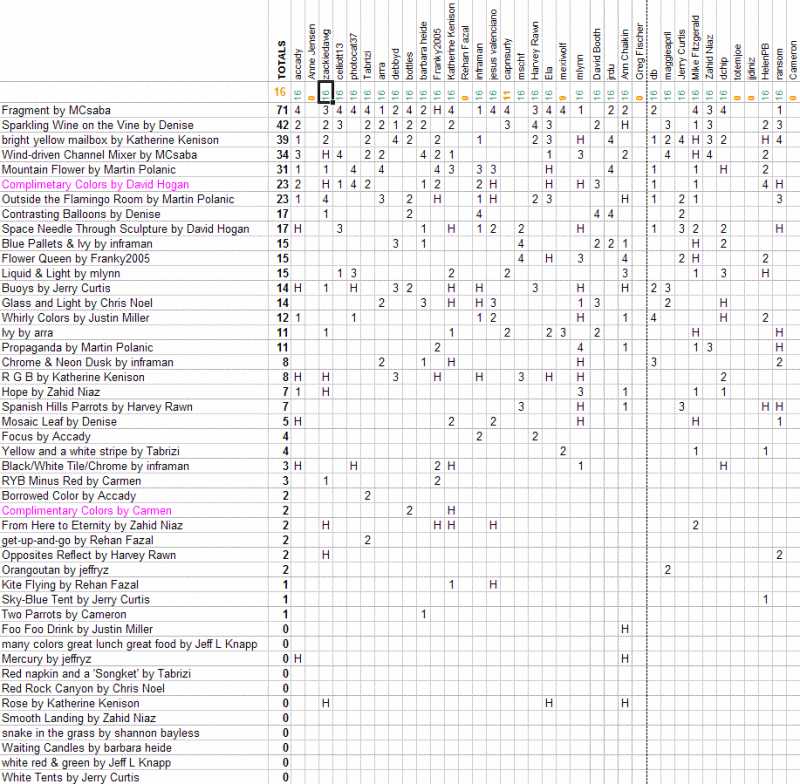Click the orange 16 under TOTALS header
The width and height of the screenshot is (800, 784).
click(x=280, y=92)
